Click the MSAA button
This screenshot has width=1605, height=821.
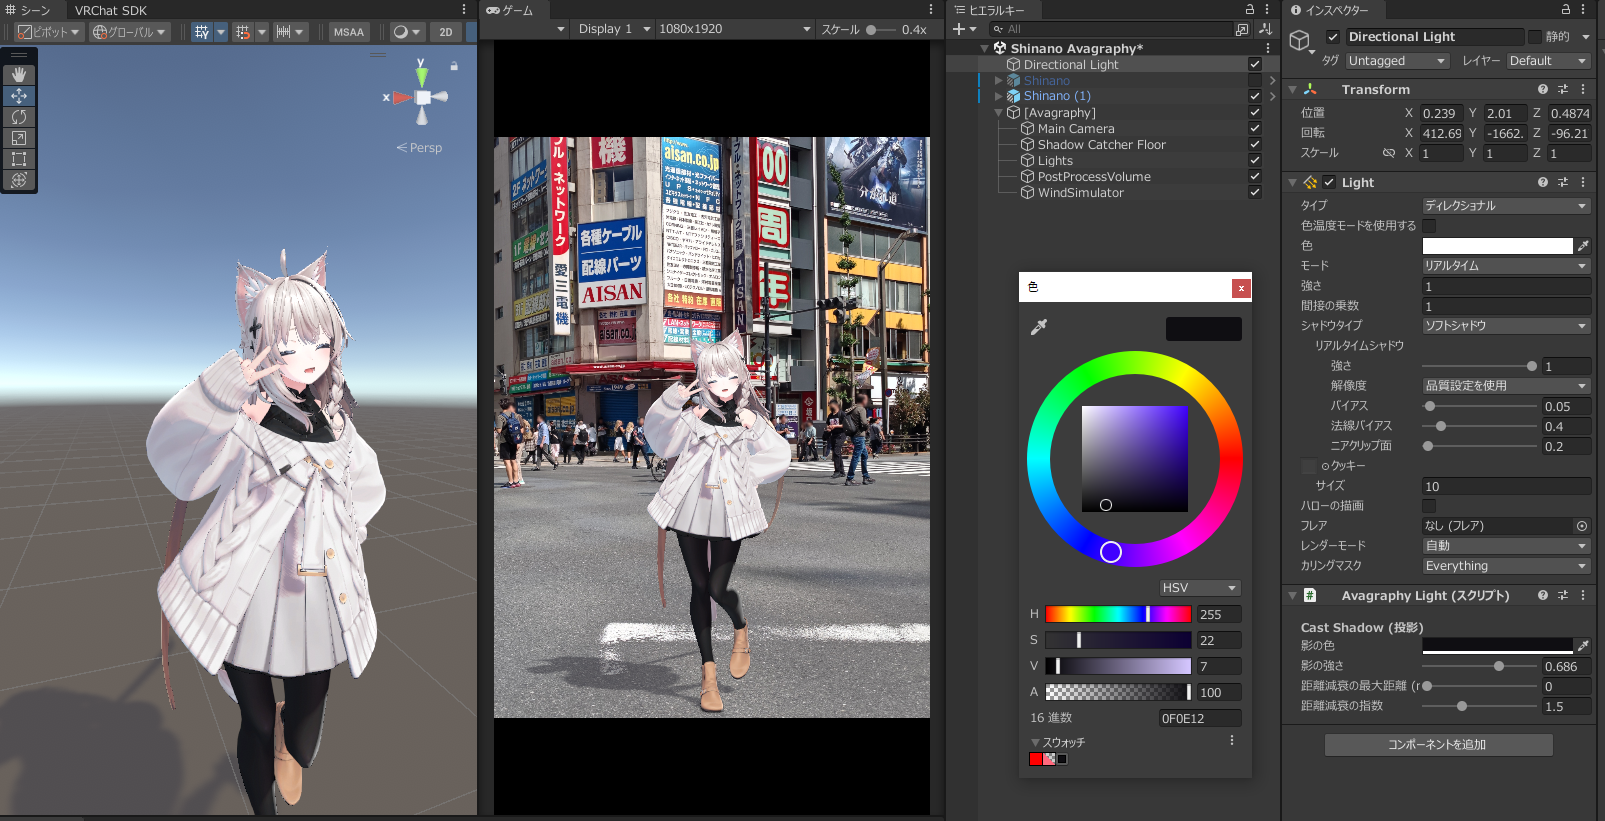click(x=349, y=32)
